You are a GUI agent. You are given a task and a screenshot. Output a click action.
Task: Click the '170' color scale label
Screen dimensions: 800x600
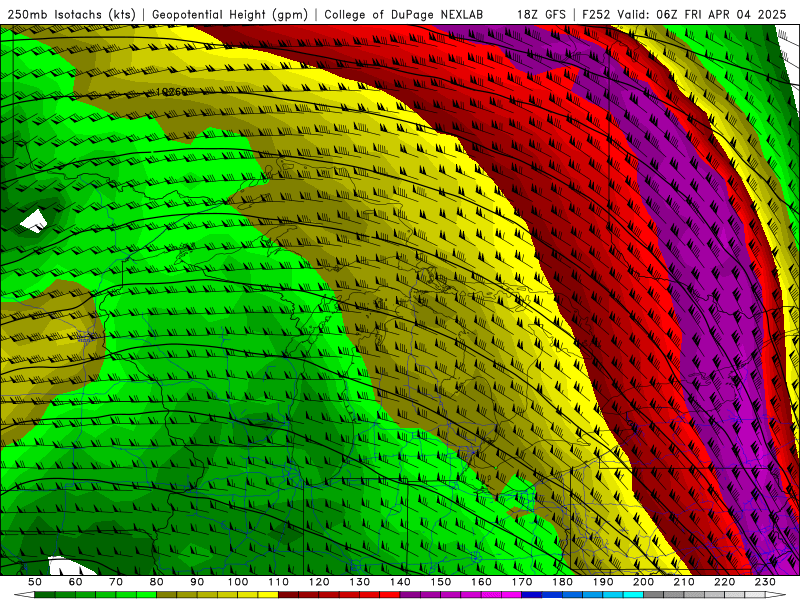point(522,582)
